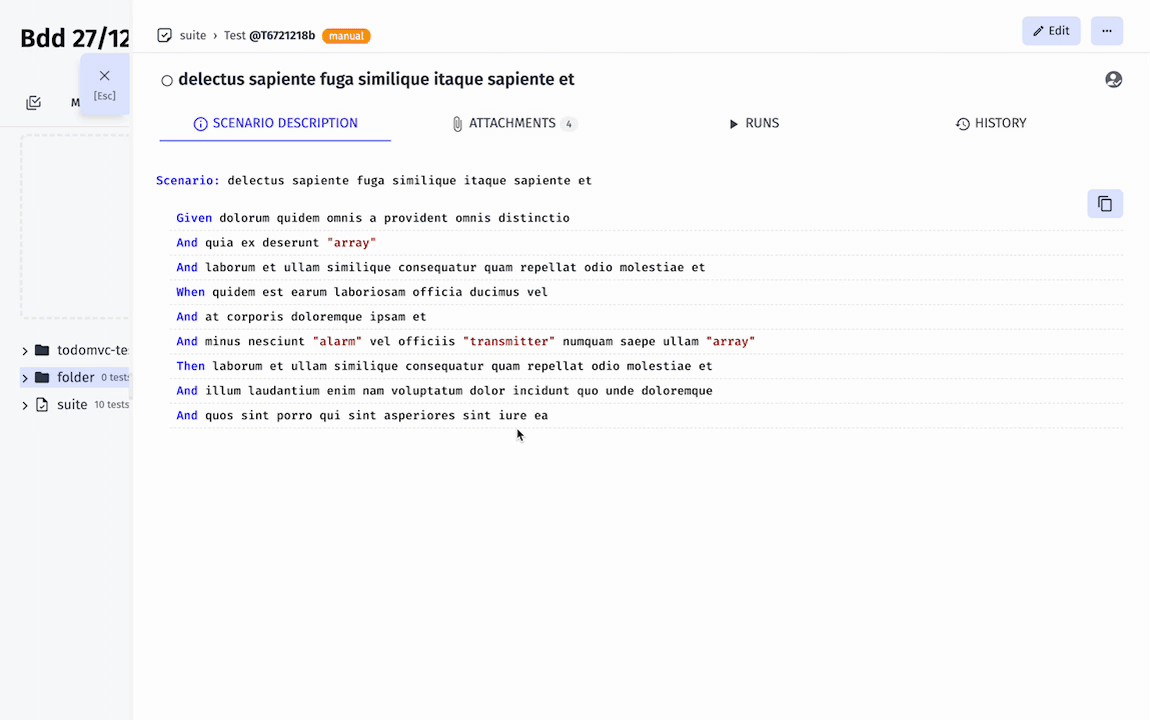Image resolution: width=1150 pixels, height=720 pixels.
Task: Click the suite file icon in tree
Action: (x=43, y=405)
